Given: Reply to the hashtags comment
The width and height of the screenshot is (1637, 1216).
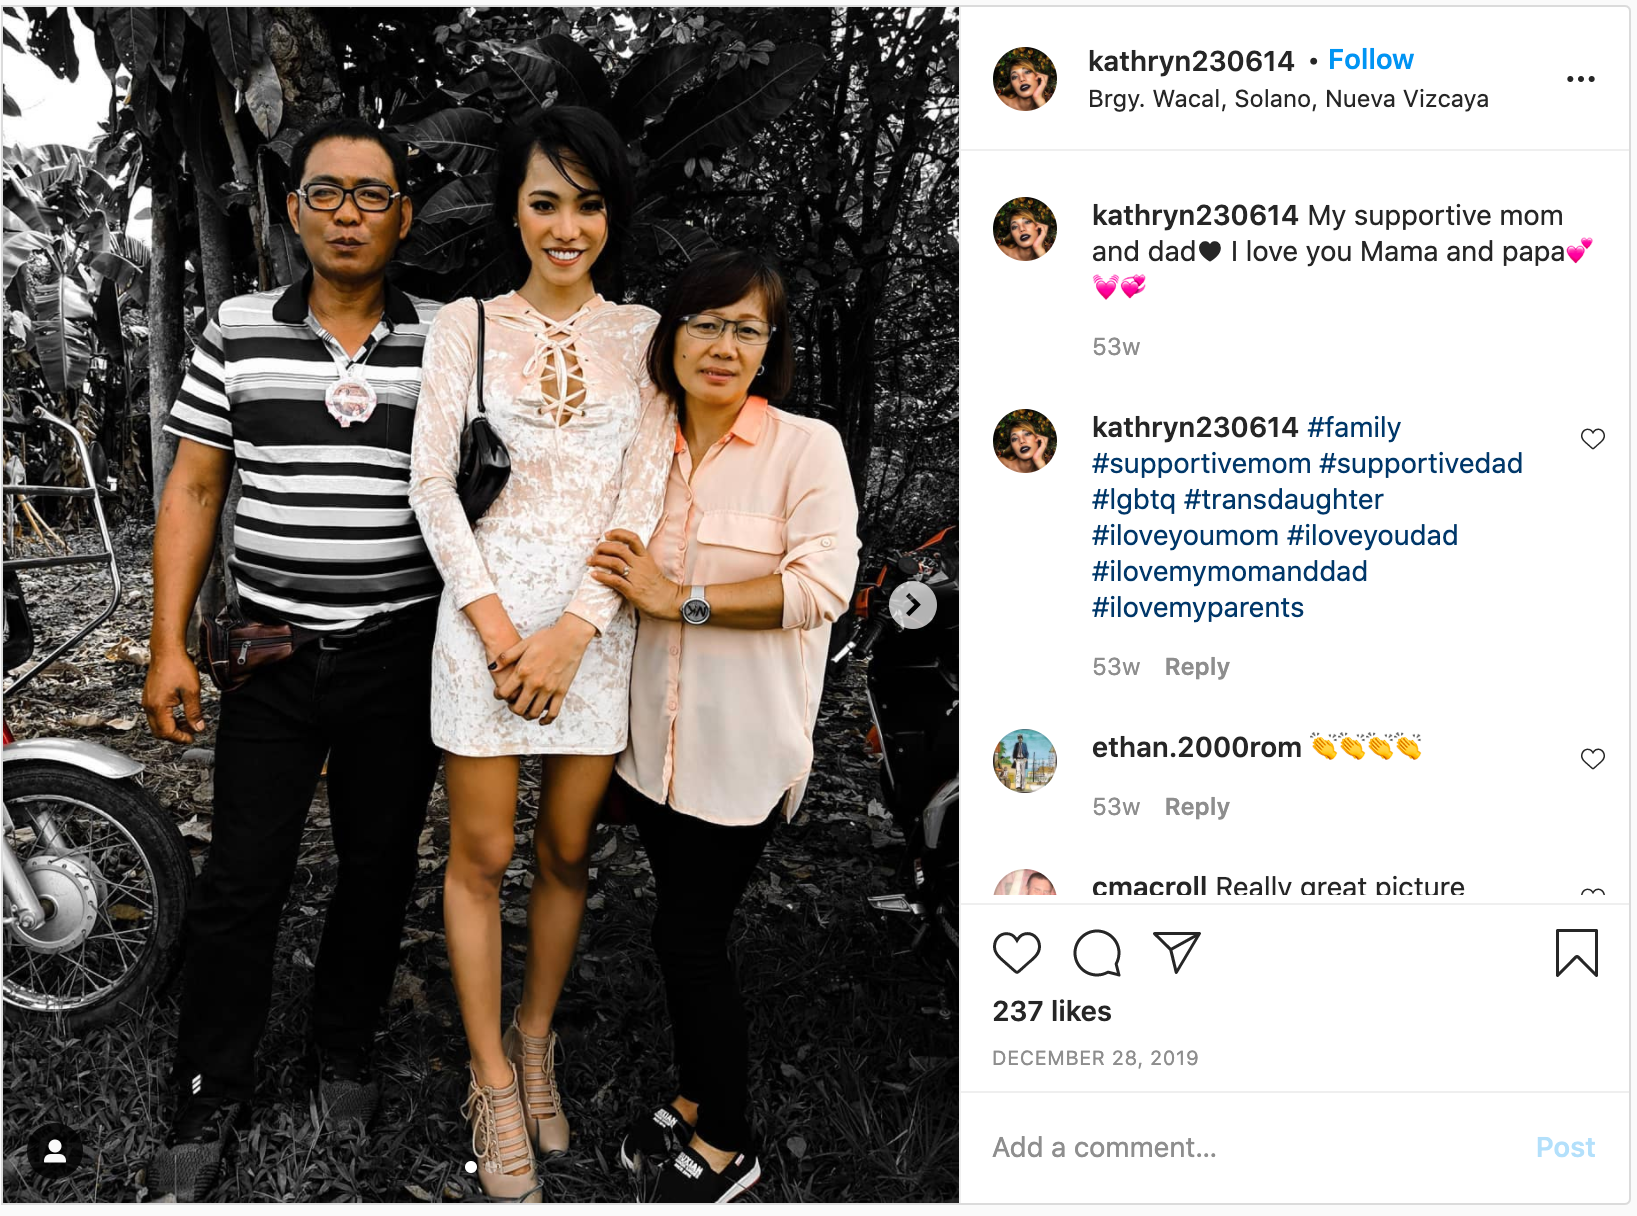Looking at the screenshot, I should [x=1197, y=667].
